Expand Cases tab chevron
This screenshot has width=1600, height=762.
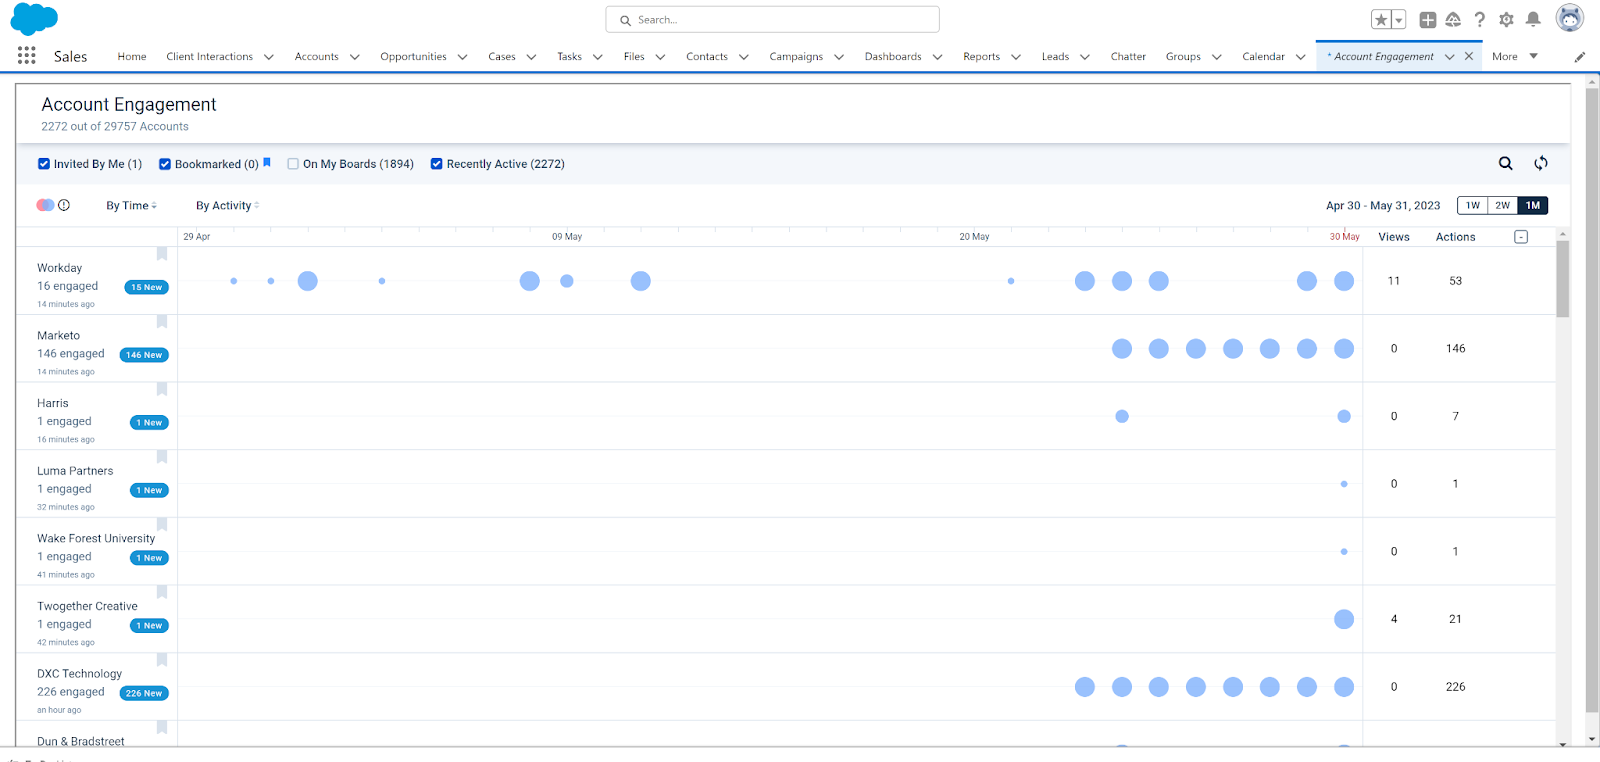coord(532,57)
